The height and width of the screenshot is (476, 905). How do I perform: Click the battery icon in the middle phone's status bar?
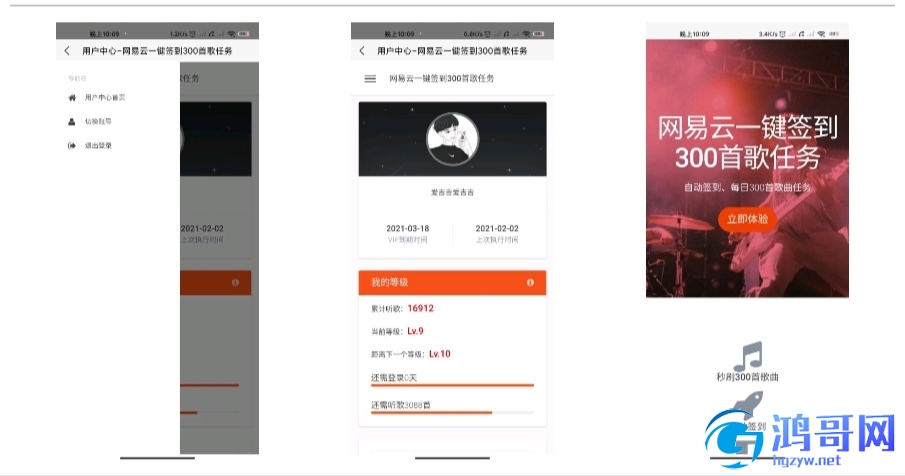539,34
